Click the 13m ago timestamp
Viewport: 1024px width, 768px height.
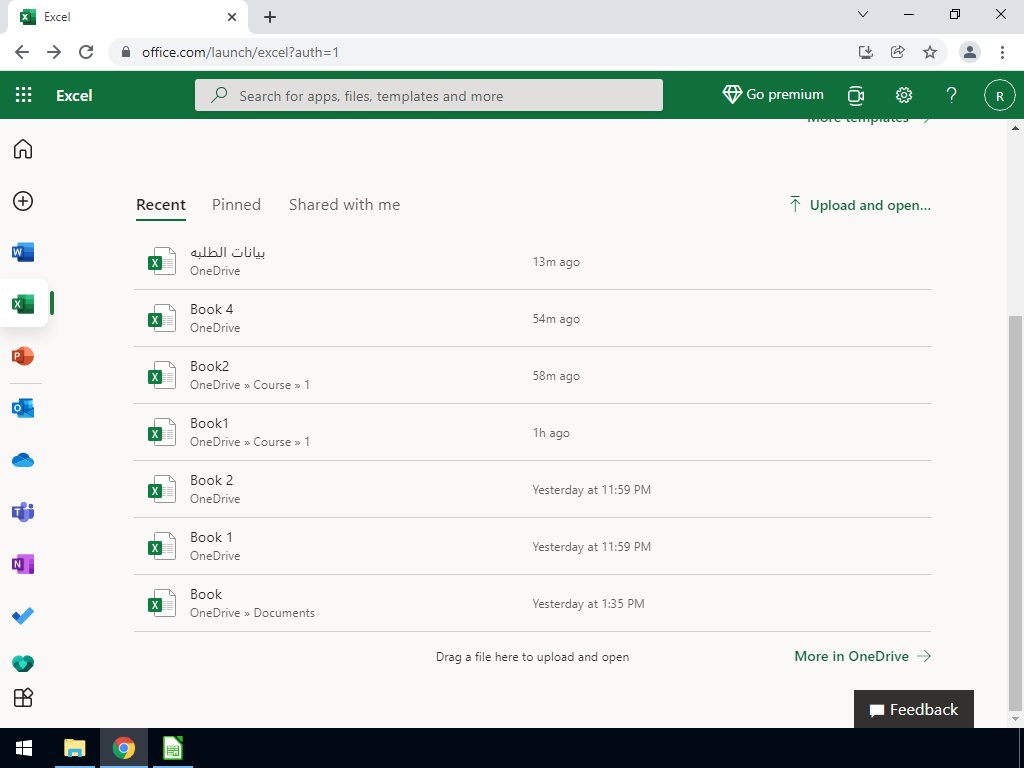click(x=556, y=262)
